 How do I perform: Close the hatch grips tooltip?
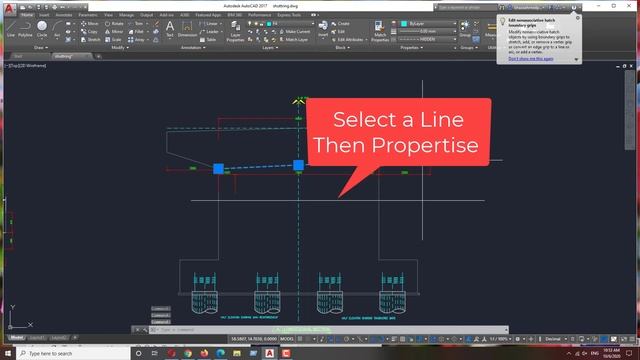click(578, 18)
